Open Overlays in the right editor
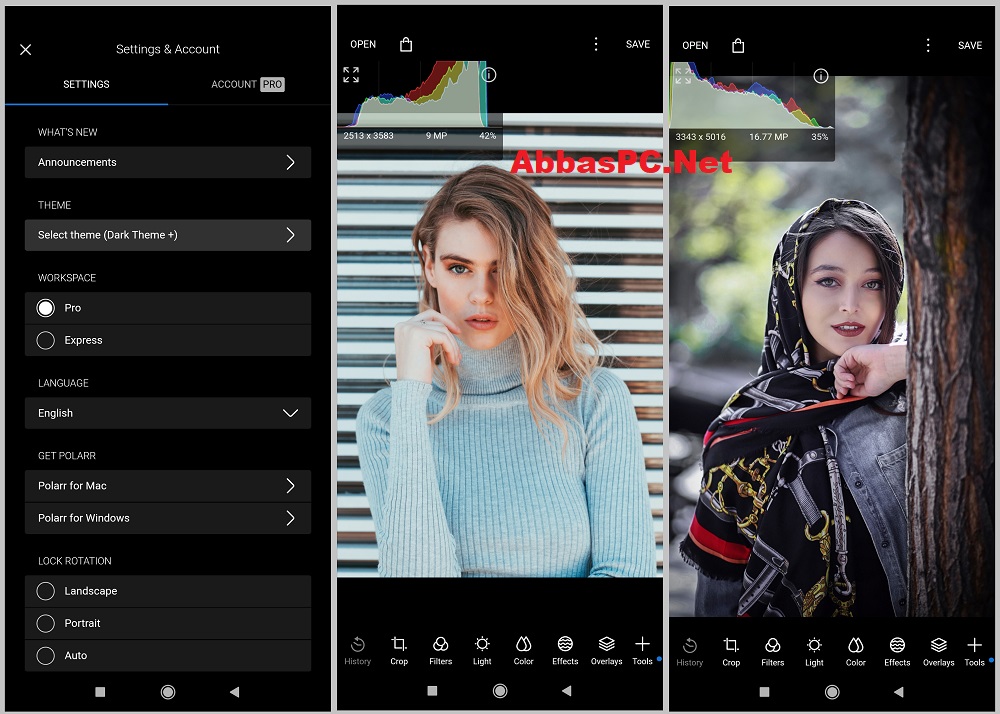 tap(939, 652)
